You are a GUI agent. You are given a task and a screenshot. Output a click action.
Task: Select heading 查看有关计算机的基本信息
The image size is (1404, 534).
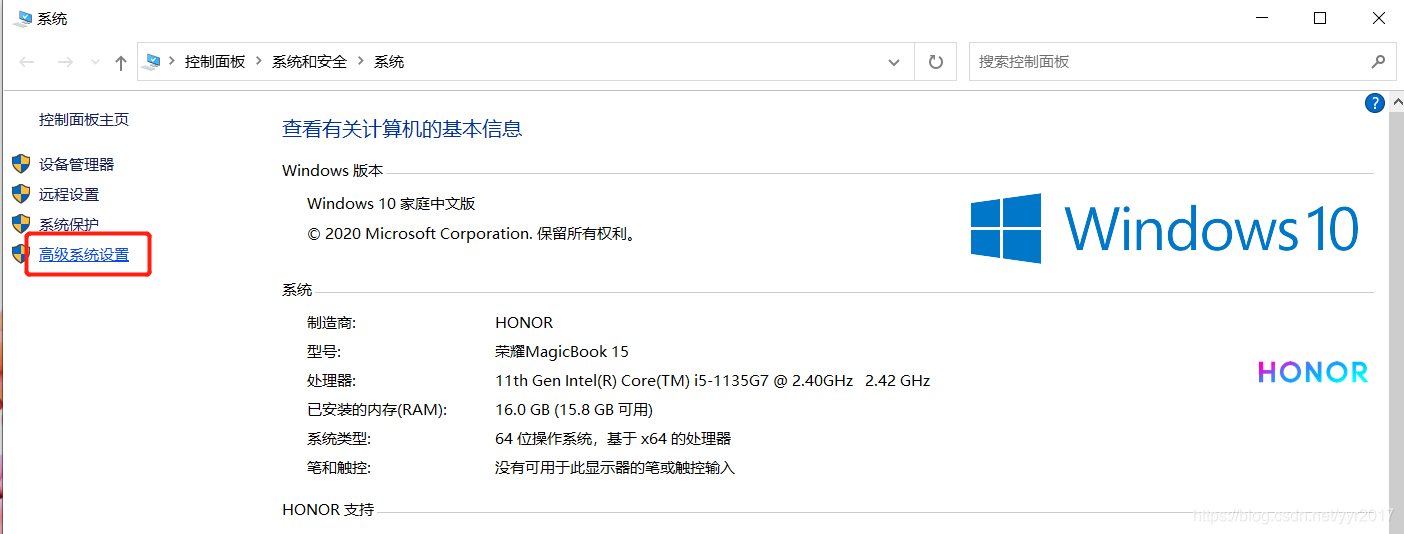pos(402,129)
